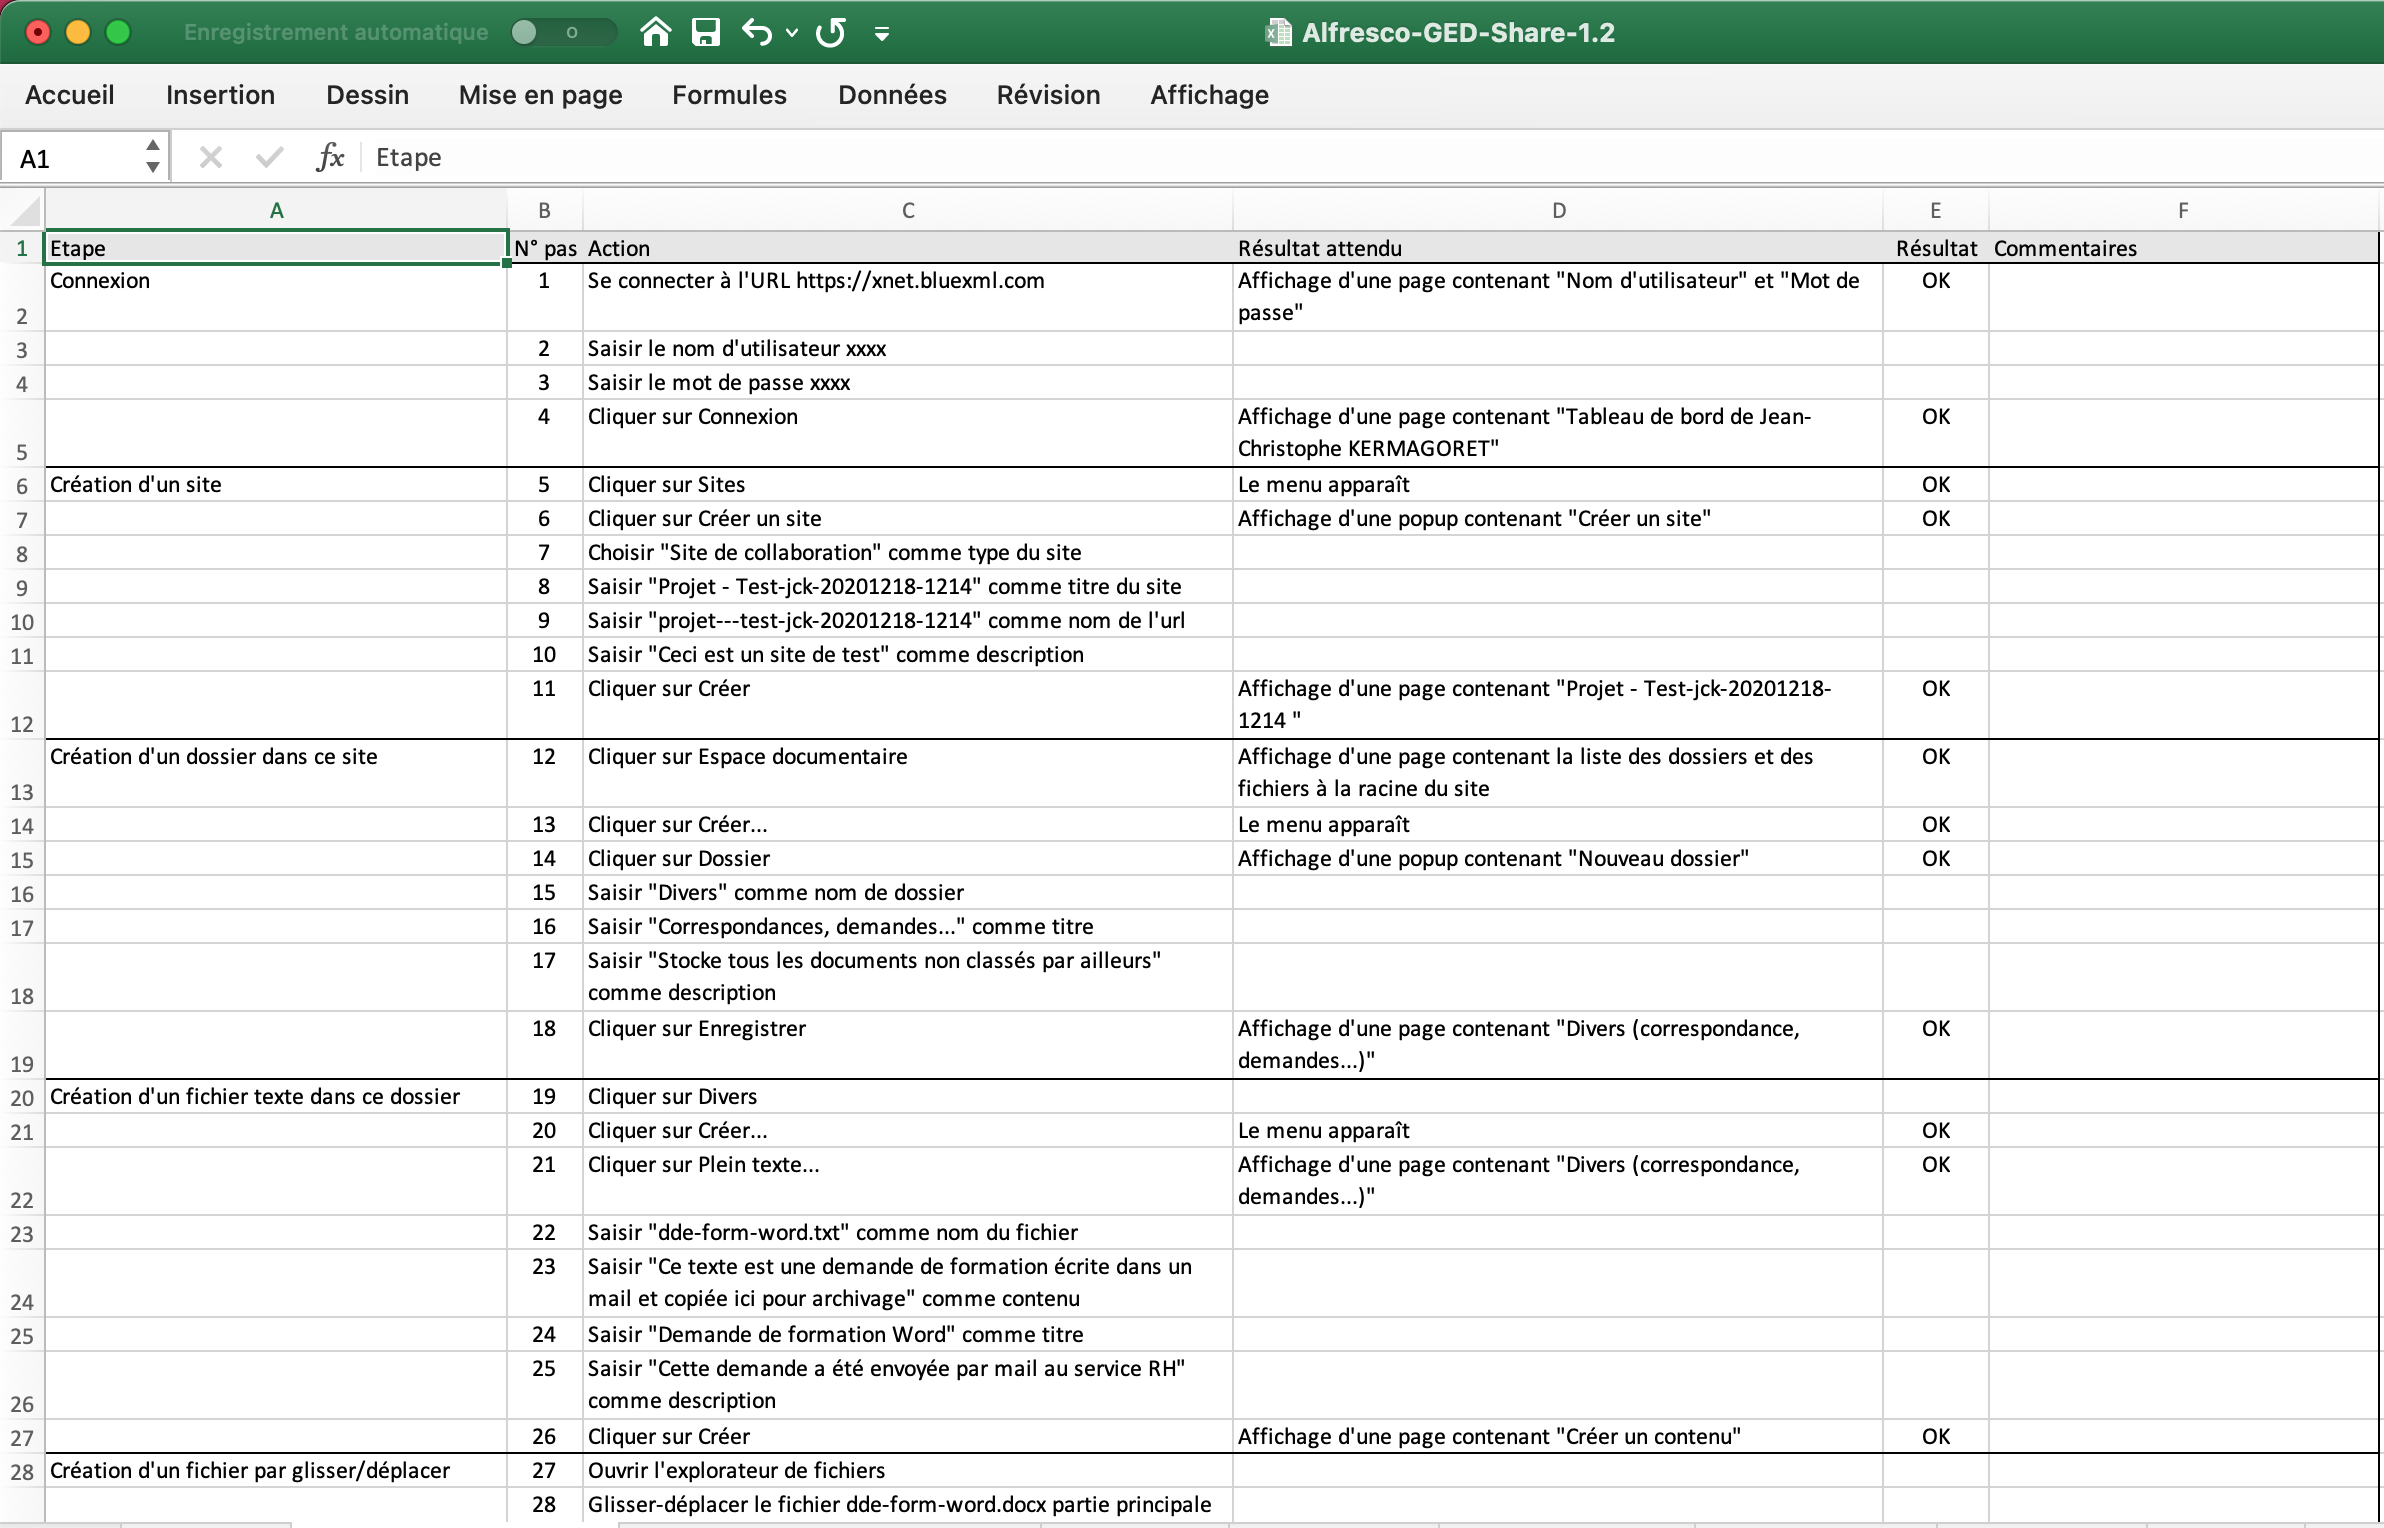Open the Données ribbon tab
This screenshot has width=2384, height=1528.
coord(892,95)
